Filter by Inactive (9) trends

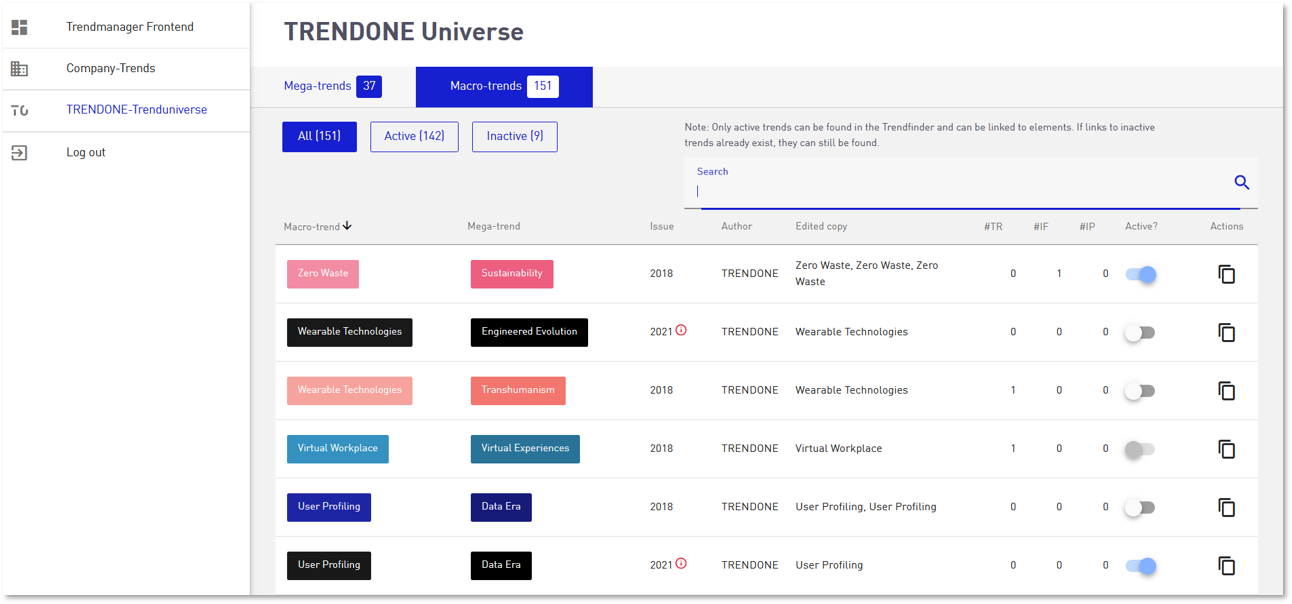515,137
